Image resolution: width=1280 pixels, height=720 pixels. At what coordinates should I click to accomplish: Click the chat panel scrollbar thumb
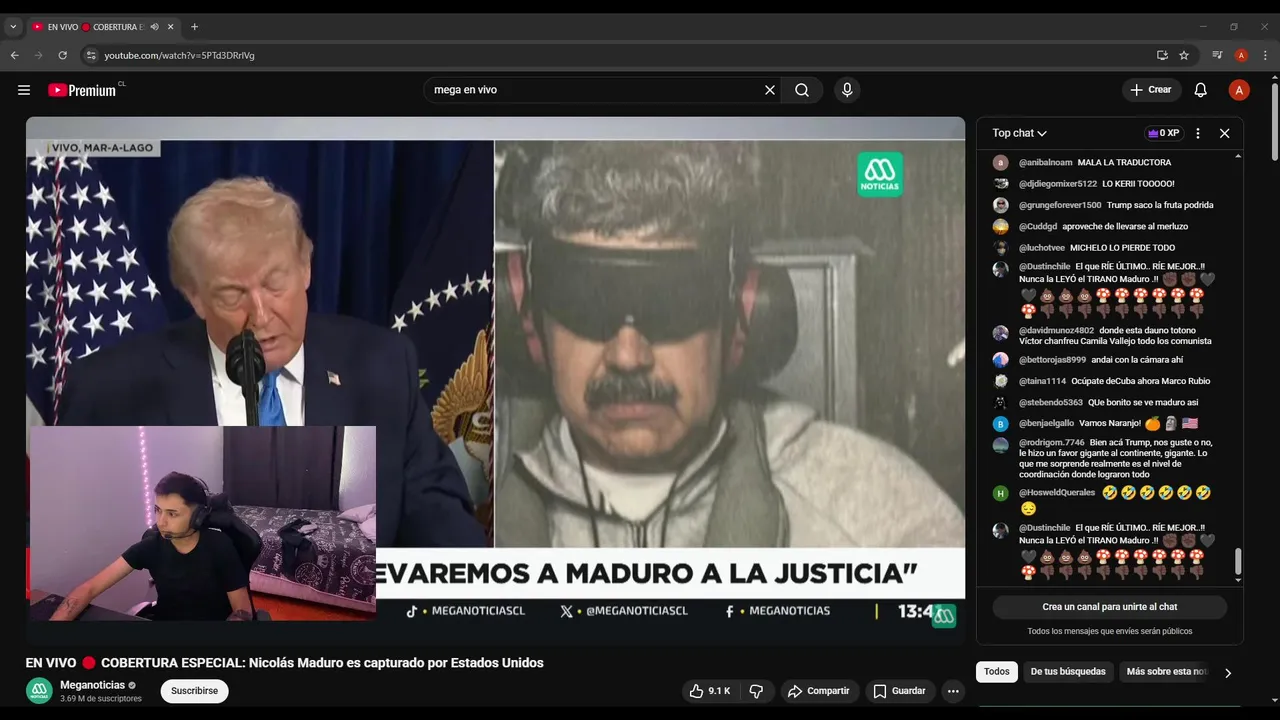click(x=1238, y=561)
